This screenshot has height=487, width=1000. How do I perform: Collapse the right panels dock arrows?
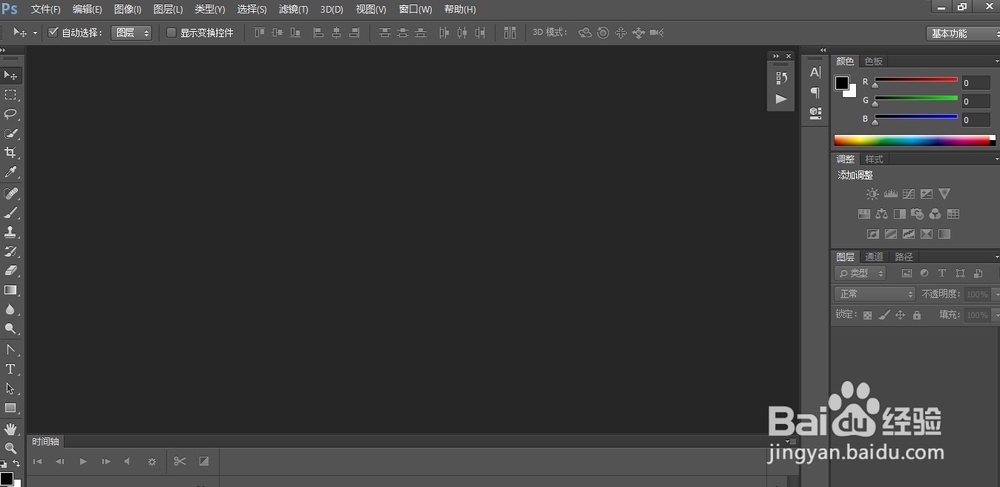pos(823,50)
